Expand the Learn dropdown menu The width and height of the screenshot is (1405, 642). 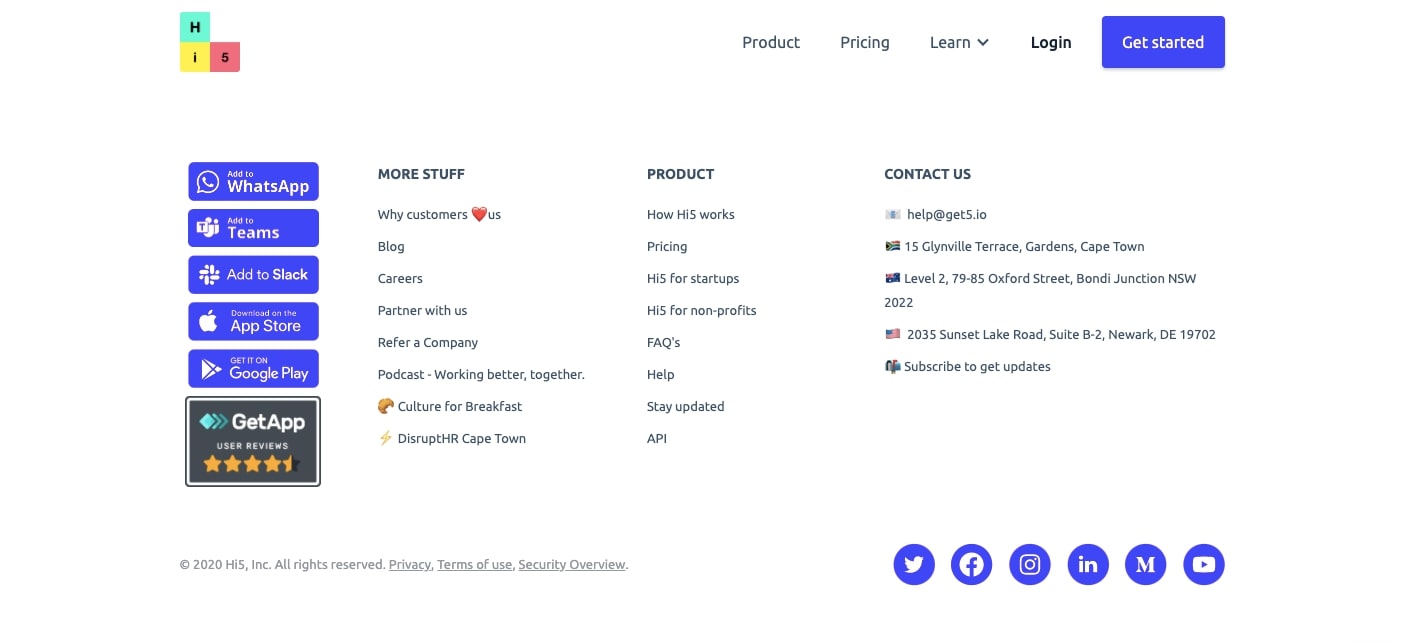pos(959,42)
